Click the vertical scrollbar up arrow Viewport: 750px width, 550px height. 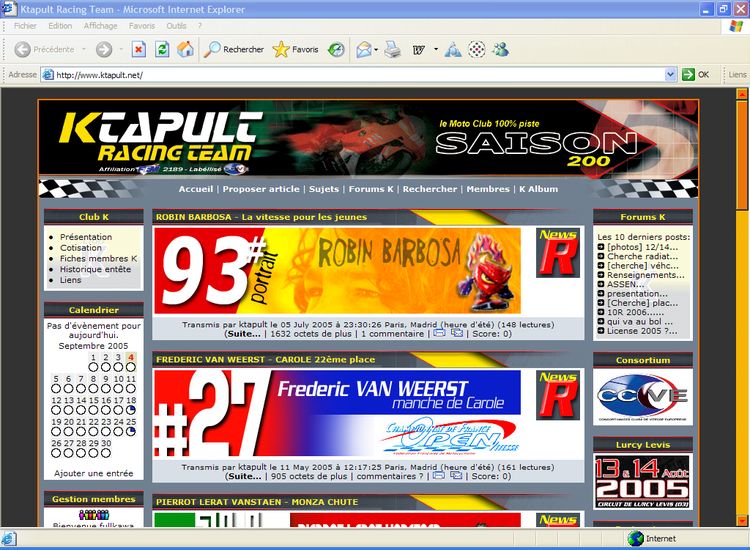tap(742, 94)
